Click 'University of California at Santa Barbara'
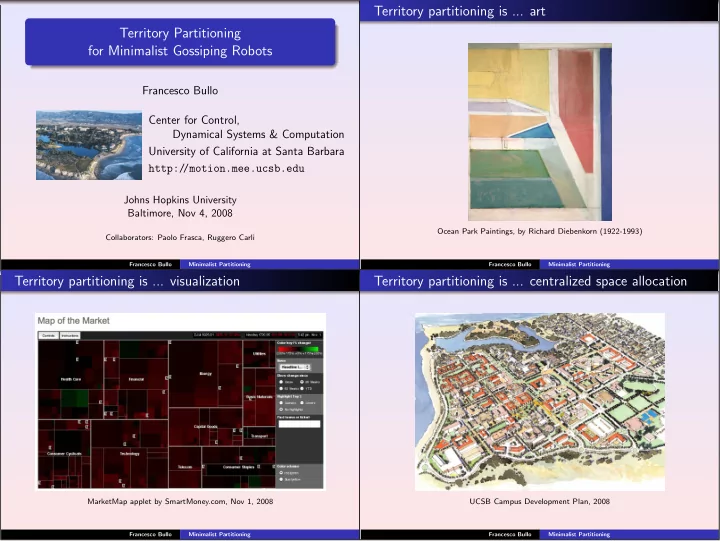Viewport: 720px width, 541px height. (246, 151)
